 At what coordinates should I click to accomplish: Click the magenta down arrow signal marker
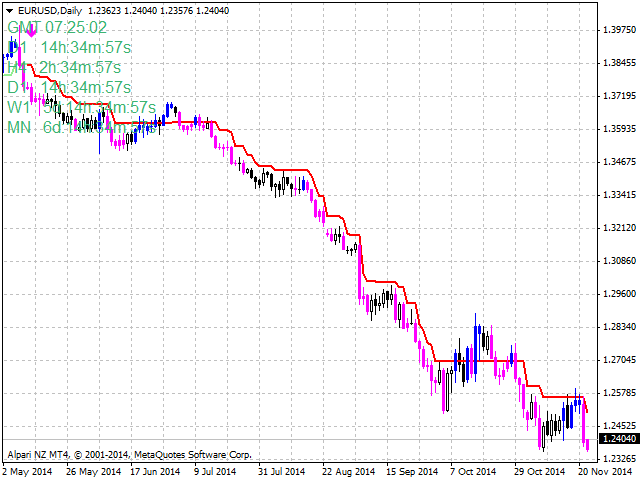(31, 30)
